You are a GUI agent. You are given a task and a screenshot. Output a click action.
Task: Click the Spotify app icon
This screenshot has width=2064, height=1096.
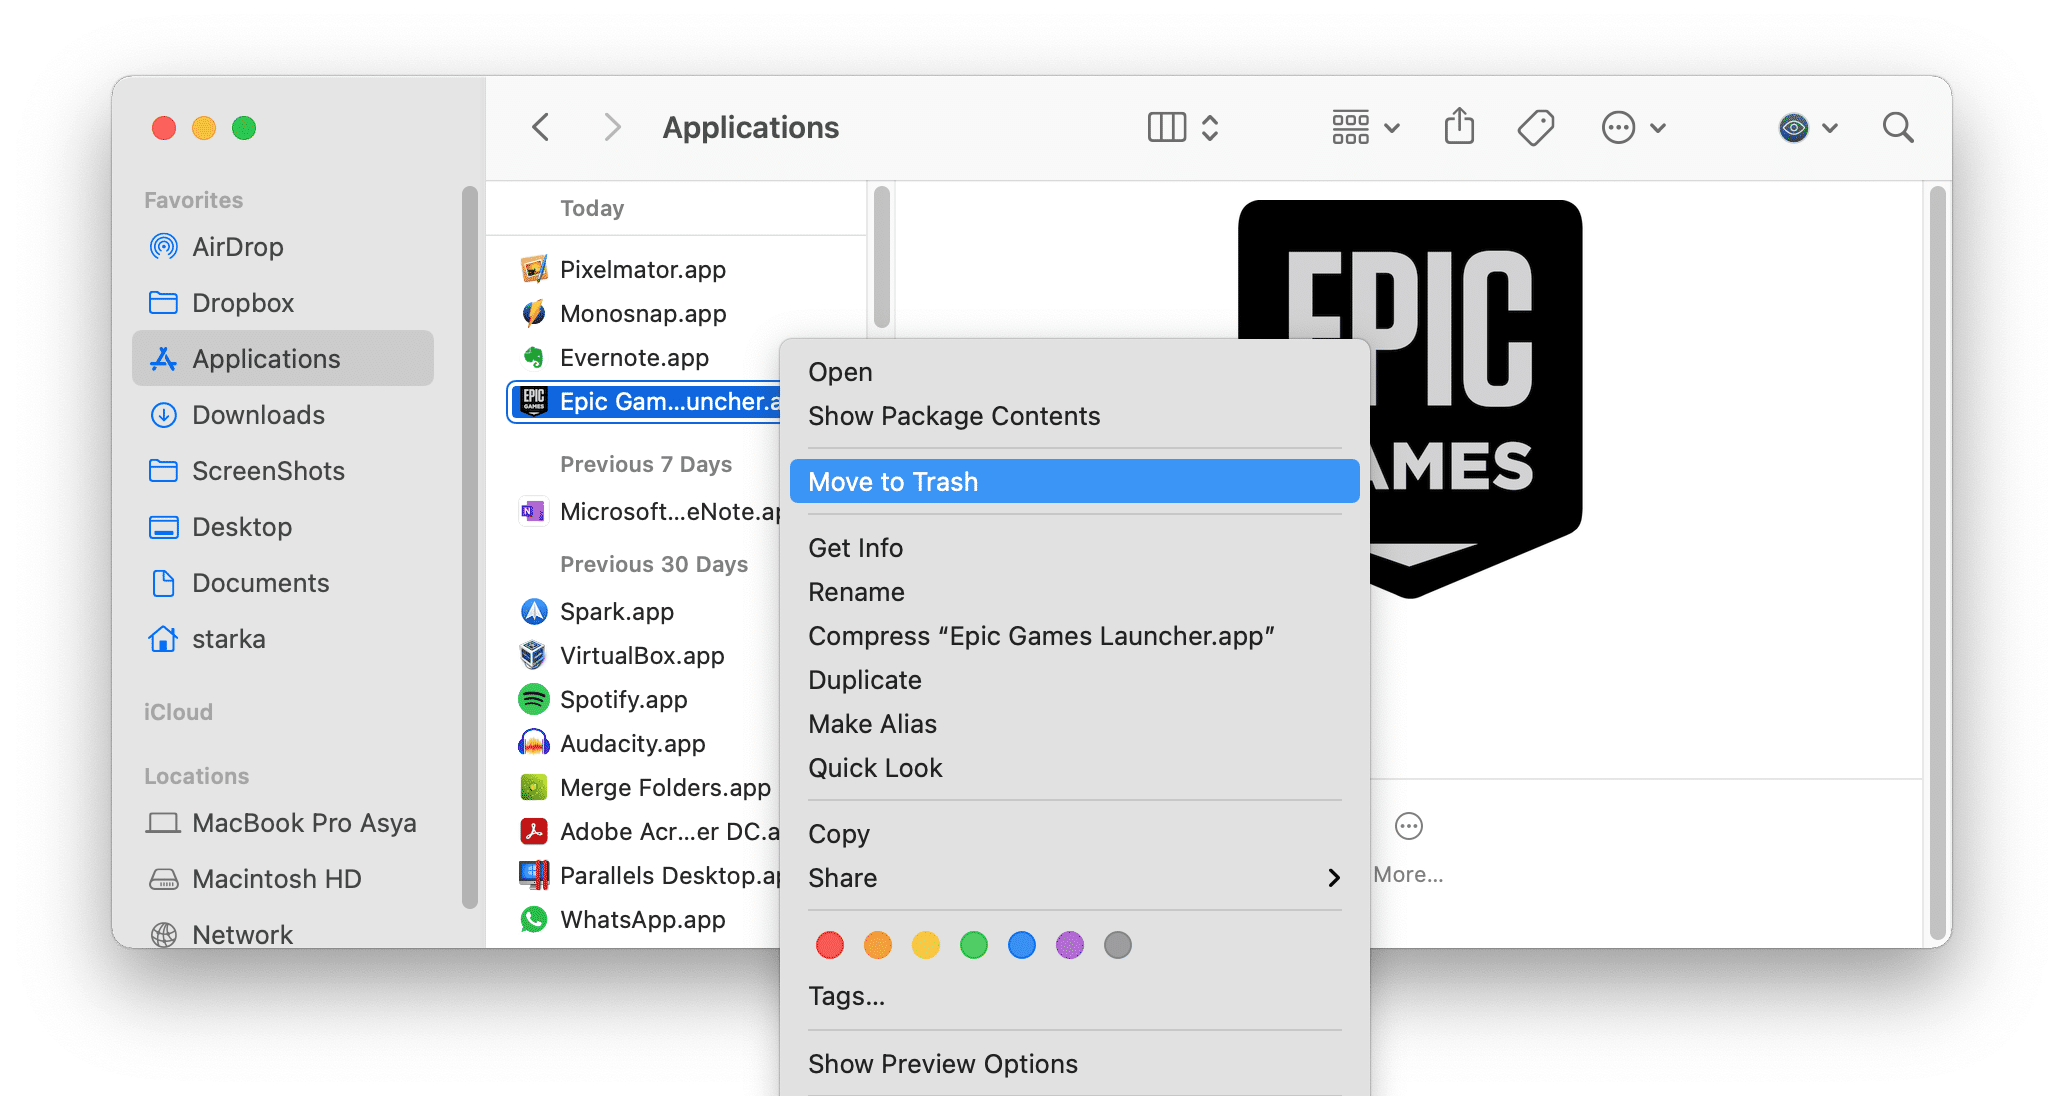[x=534, y=702]
